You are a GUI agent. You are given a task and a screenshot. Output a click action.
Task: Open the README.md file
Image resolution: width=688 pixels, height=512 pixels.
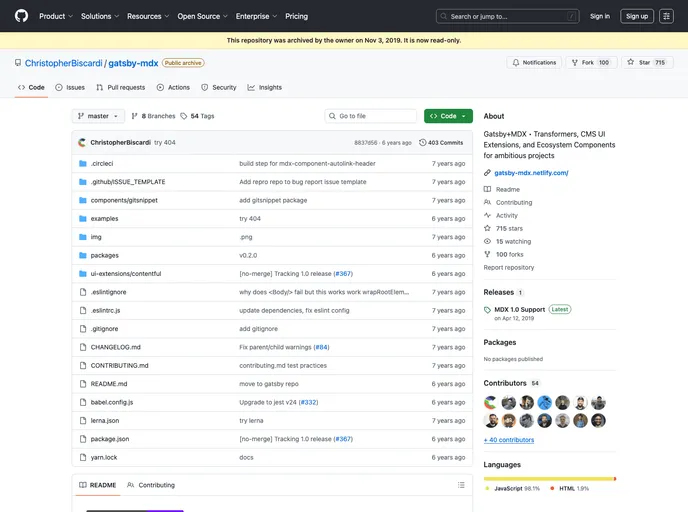click(109, 384)
